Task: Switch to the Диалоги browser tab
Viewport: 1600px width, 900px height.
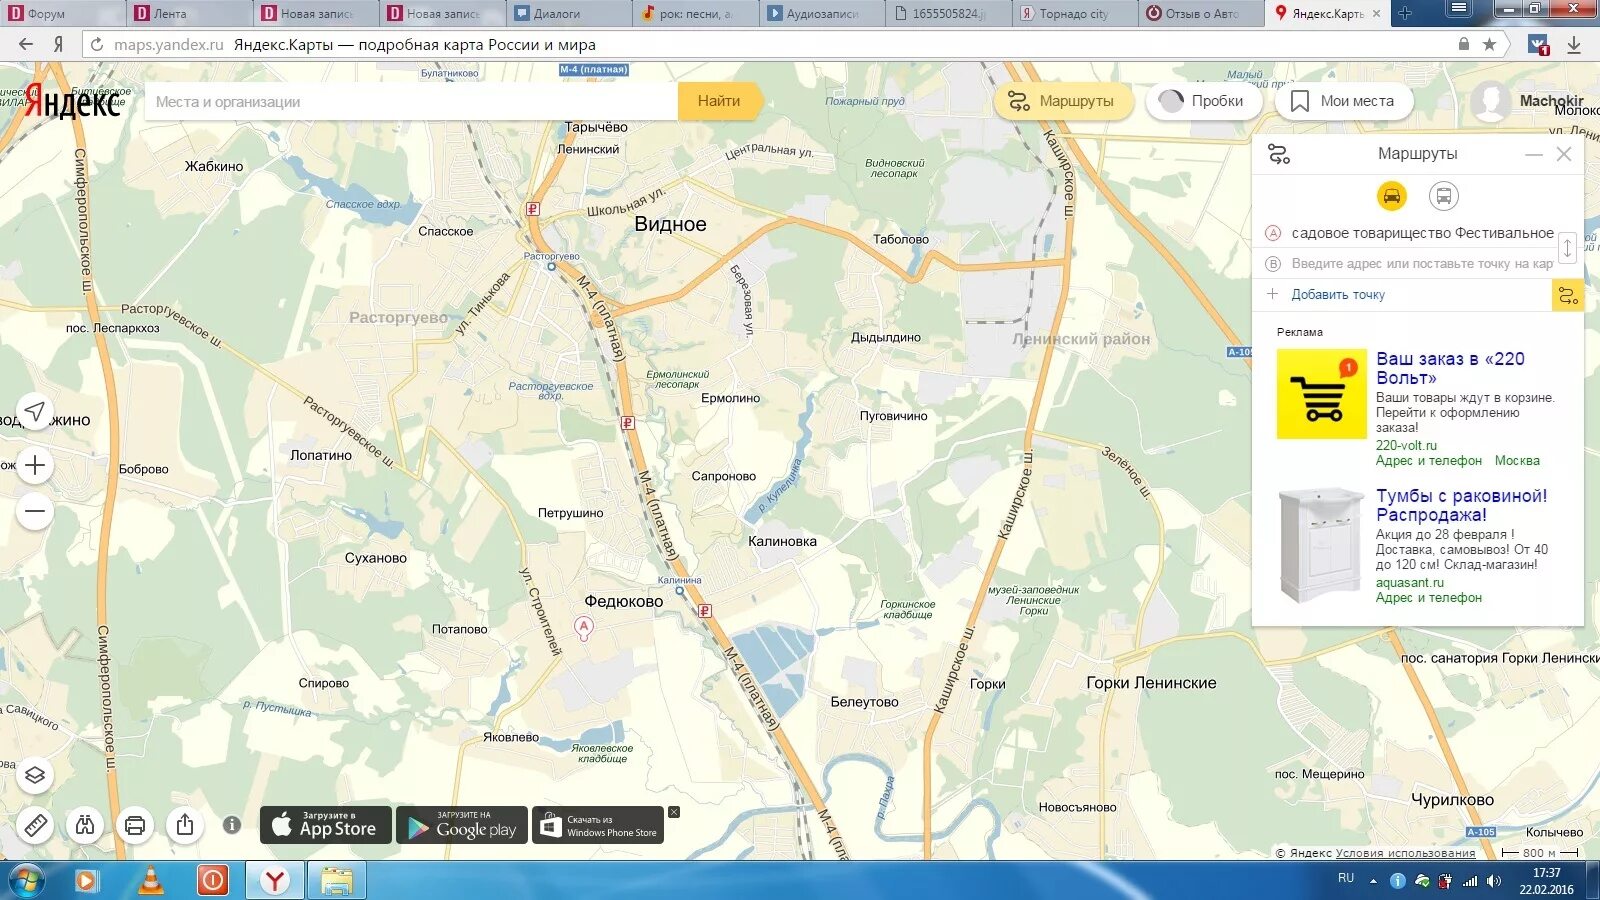Action: pyautogui.click(x=569, y=14)
